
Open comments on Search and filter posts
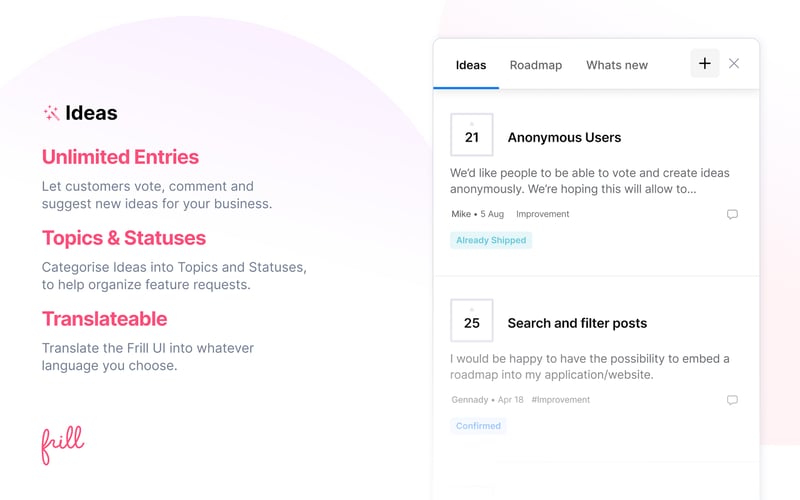(732, 400)
